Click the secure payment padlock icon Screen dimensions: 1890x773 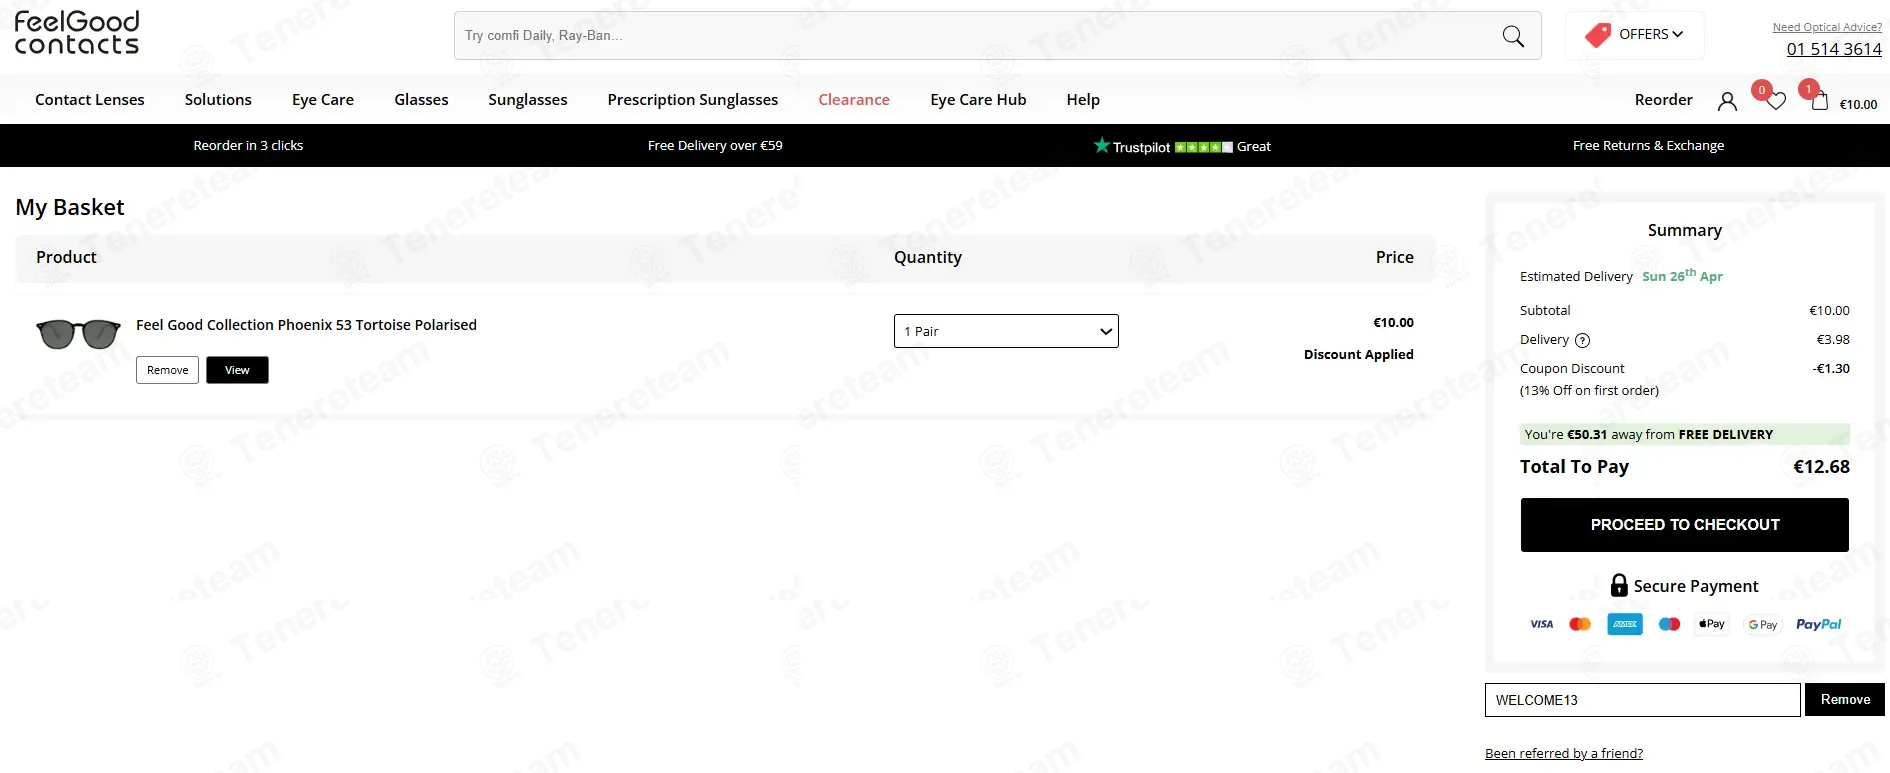click(x=1619, y=585)
